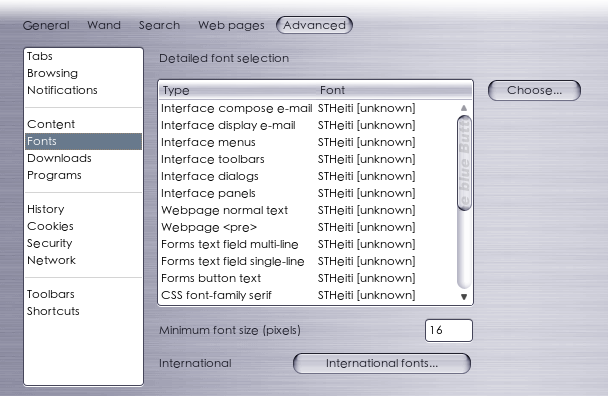Switch to the General tab
Viewport: 608px width, 396px height.
[x=46, y=26]
